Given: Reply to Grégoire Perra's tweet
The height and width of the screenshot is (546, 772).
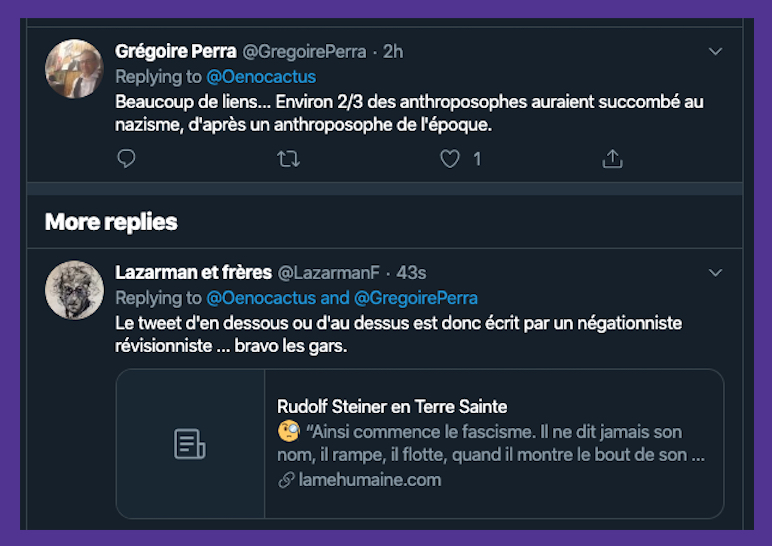Looking at the screenshot, I should pos(126,158).
